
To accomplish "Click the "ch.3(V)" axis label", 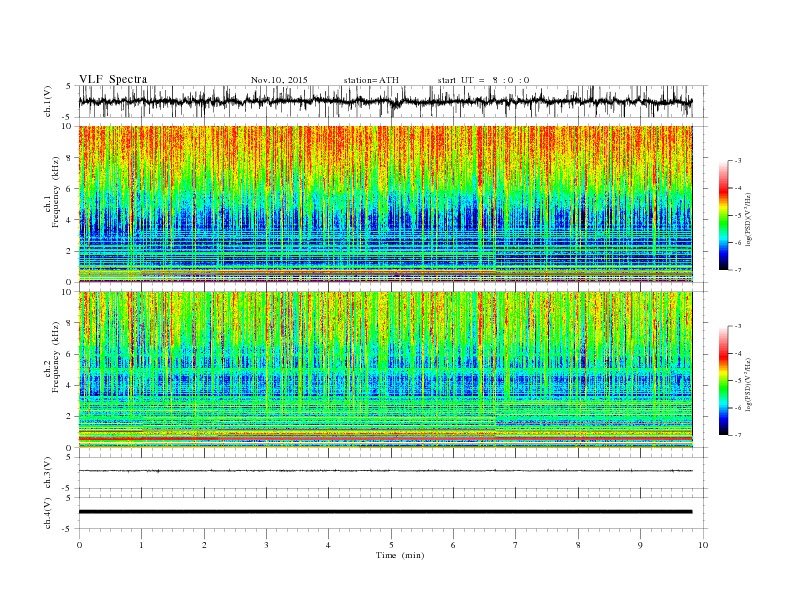I will (x=48, y=473).
